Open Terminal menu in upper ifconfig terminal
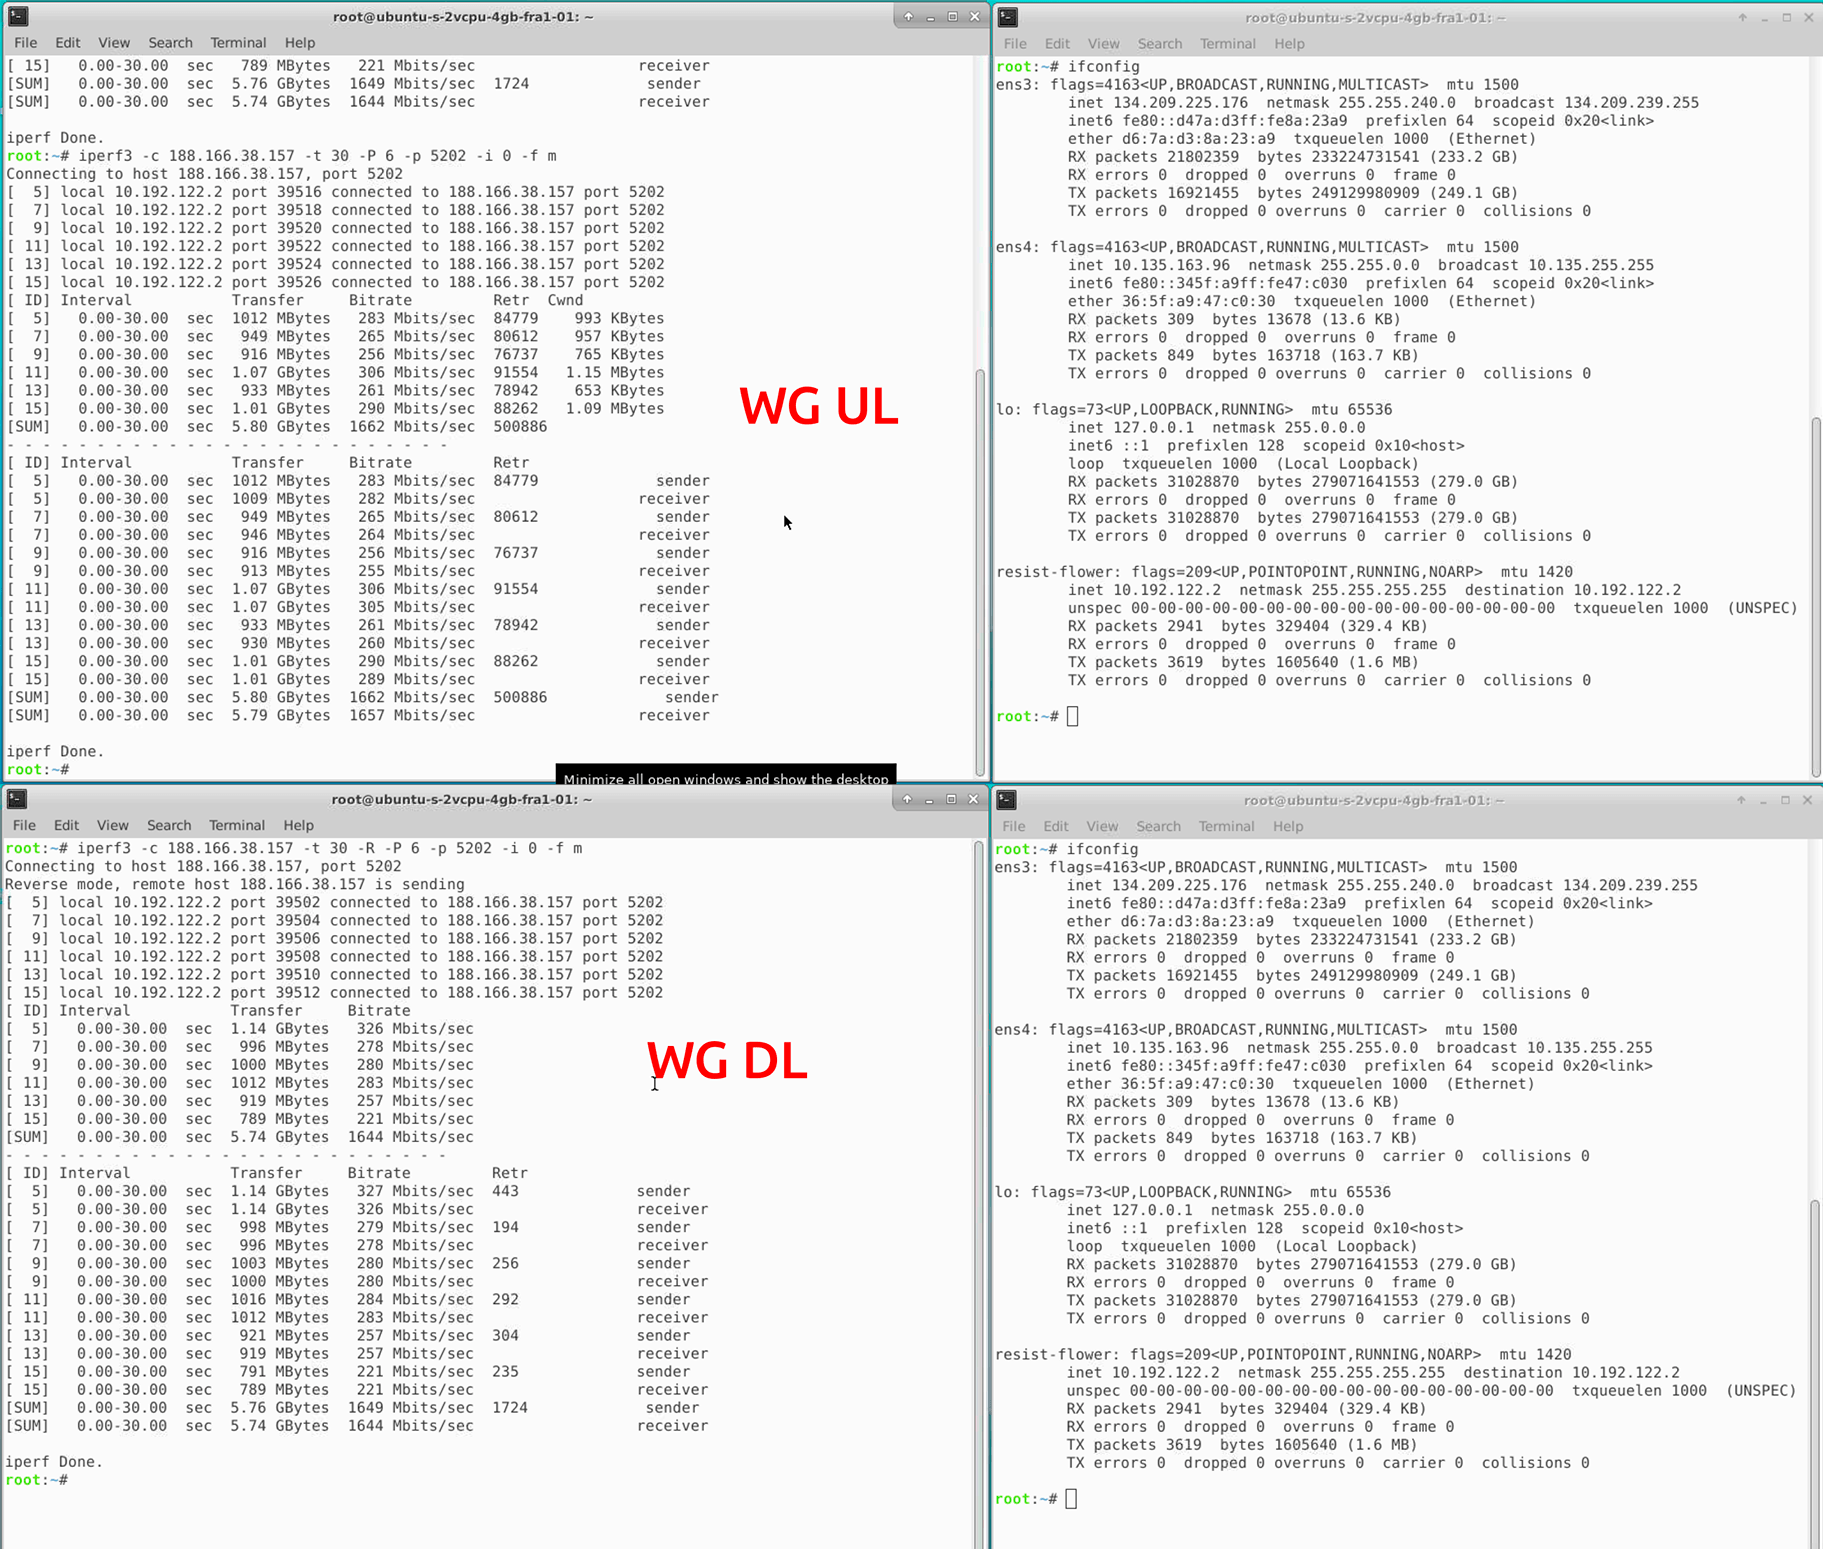The image size is (1823, 1549). (1228, 44)
